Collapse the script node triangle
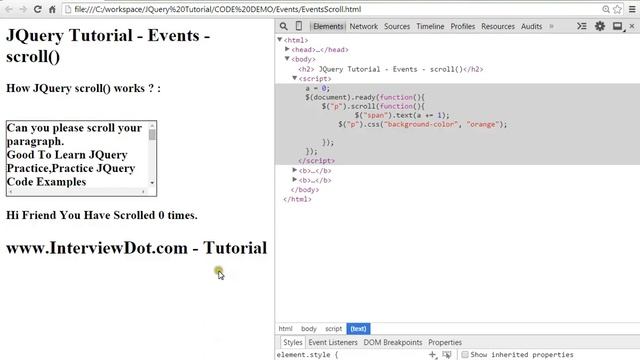 (x=295, y=78)
